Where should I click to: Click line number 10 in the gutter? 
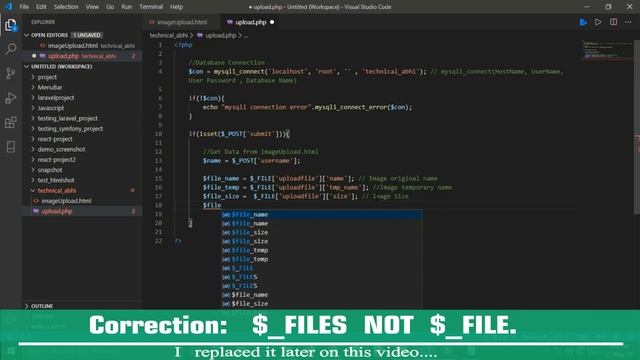[x=158, y=134]
